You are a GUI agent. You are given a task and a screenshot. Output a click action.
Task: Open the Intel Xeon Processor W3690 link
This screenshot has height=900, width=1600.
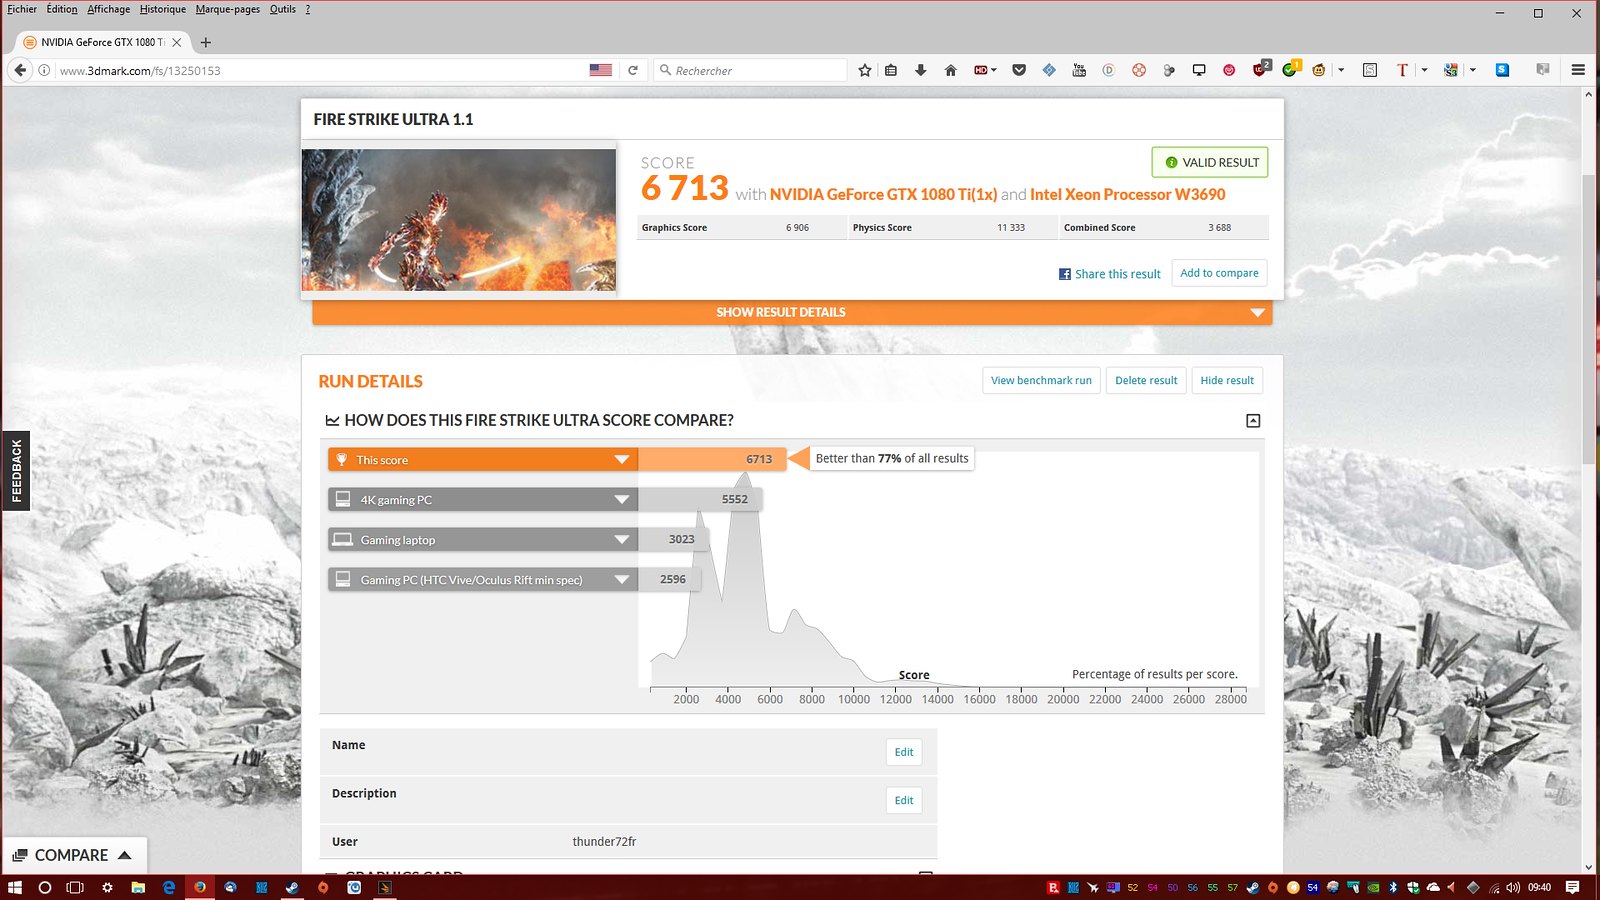[1127, 194]
